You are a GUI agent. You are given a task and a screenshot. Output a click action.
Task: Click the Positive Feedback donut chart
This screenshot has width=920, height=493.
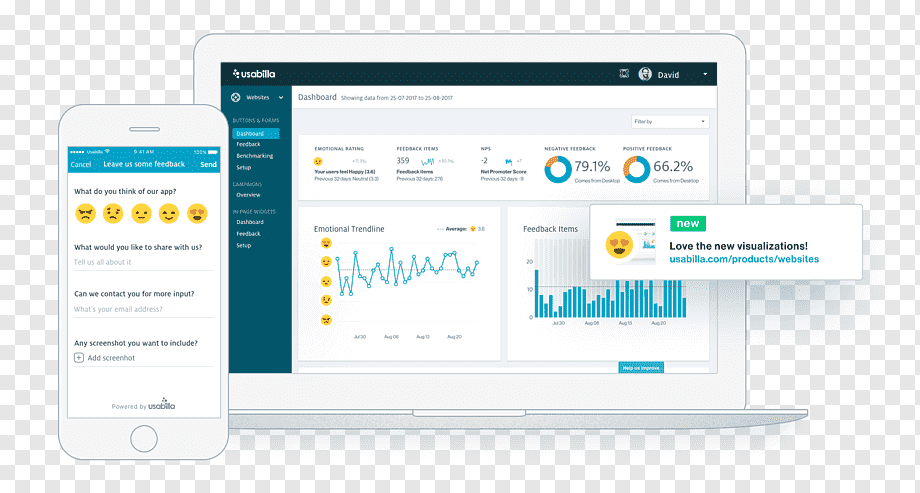[x=636, y=170]
